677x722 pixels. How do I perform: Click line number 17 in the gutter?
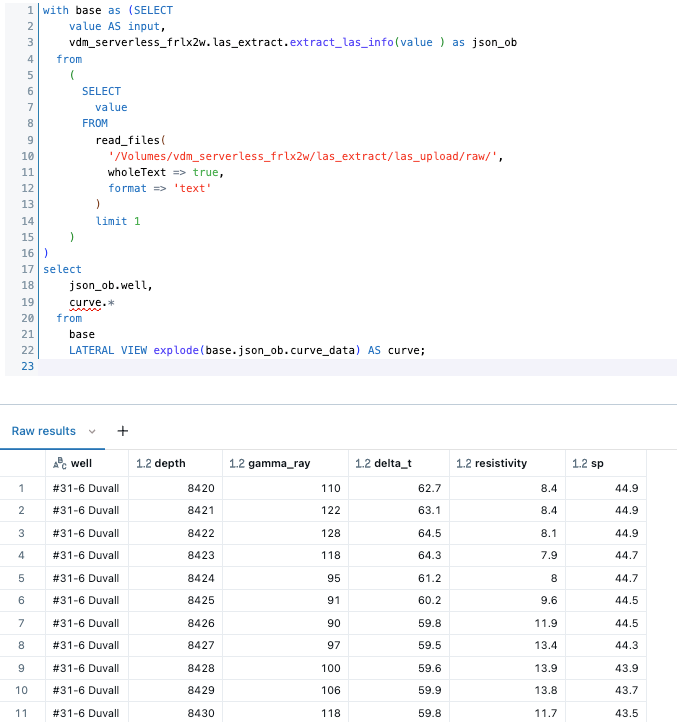pyautogui.click(x=28, y=269)
